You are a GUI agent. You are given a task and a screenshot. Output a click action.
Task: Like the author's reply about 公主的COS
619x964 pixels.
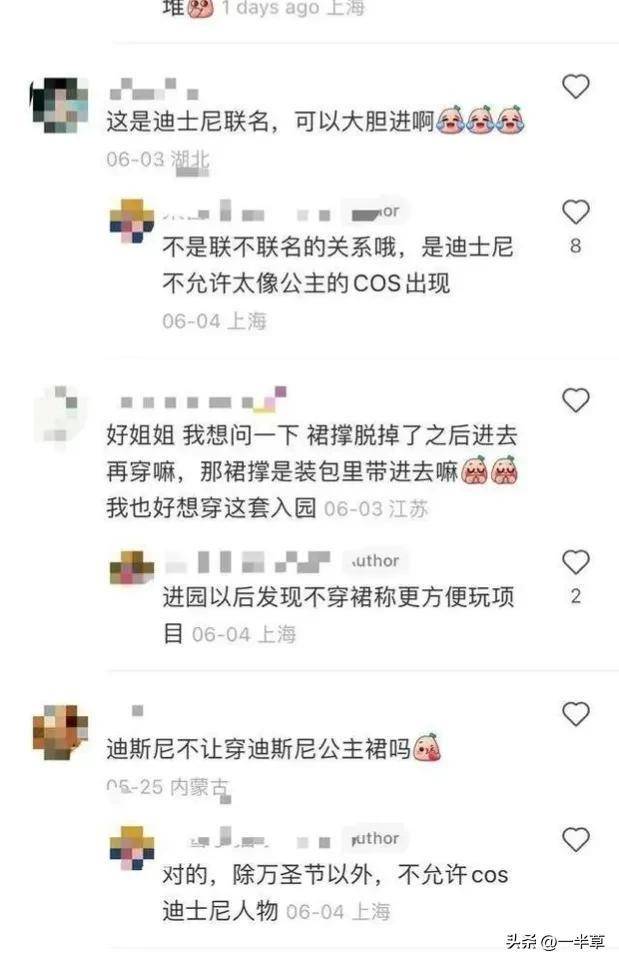click(575, 212)
